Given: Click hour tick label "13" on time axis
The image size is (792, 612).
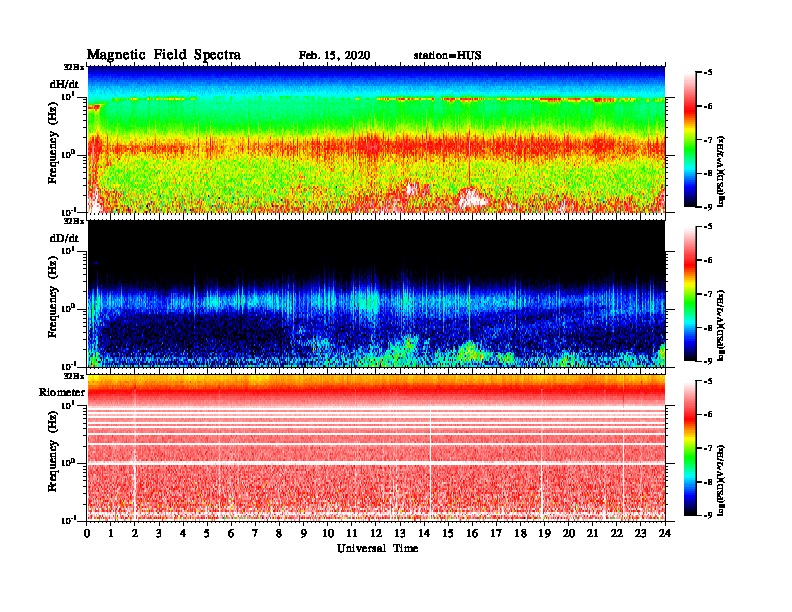Looking at the screenshot, I should [400, 533].
